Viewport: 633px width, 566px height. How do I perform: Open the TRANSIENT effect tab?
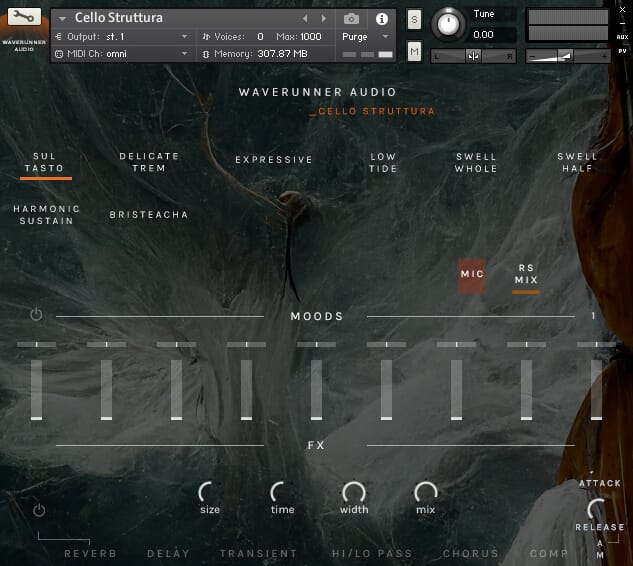coord(258,553)
